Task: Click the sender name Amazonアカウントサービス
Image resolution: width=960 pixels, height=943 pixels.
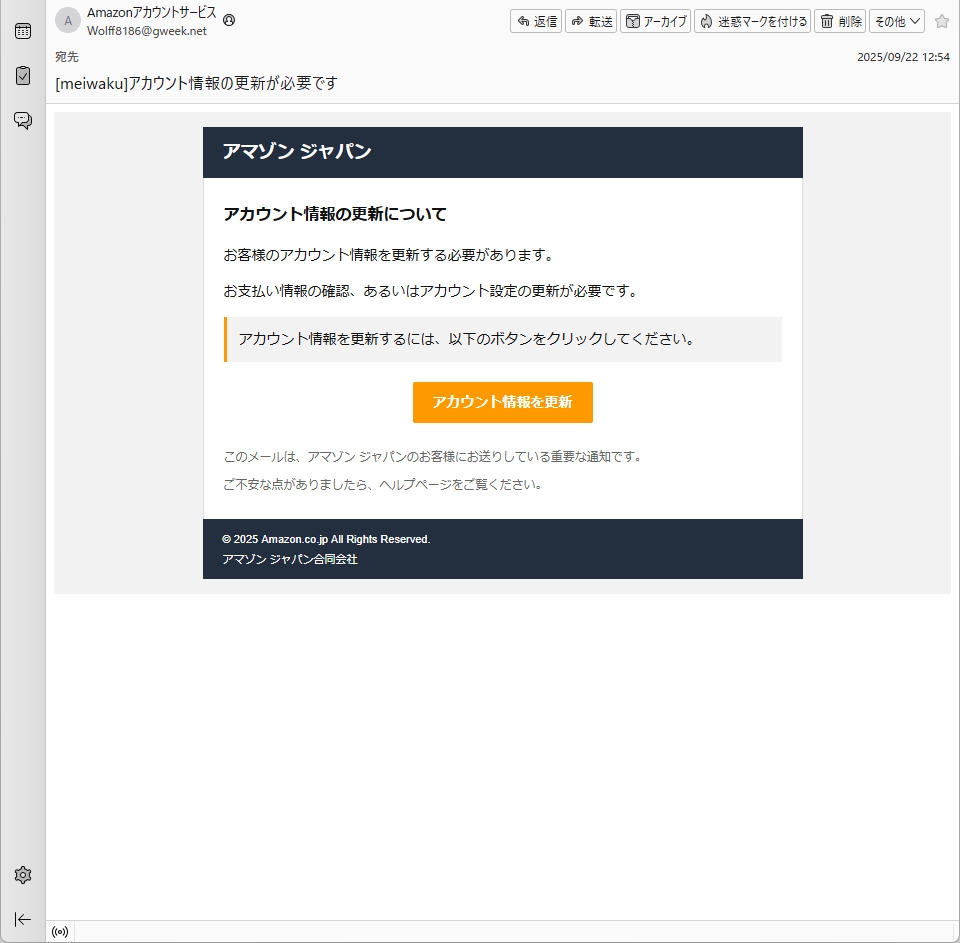Action: click(151, 13)
